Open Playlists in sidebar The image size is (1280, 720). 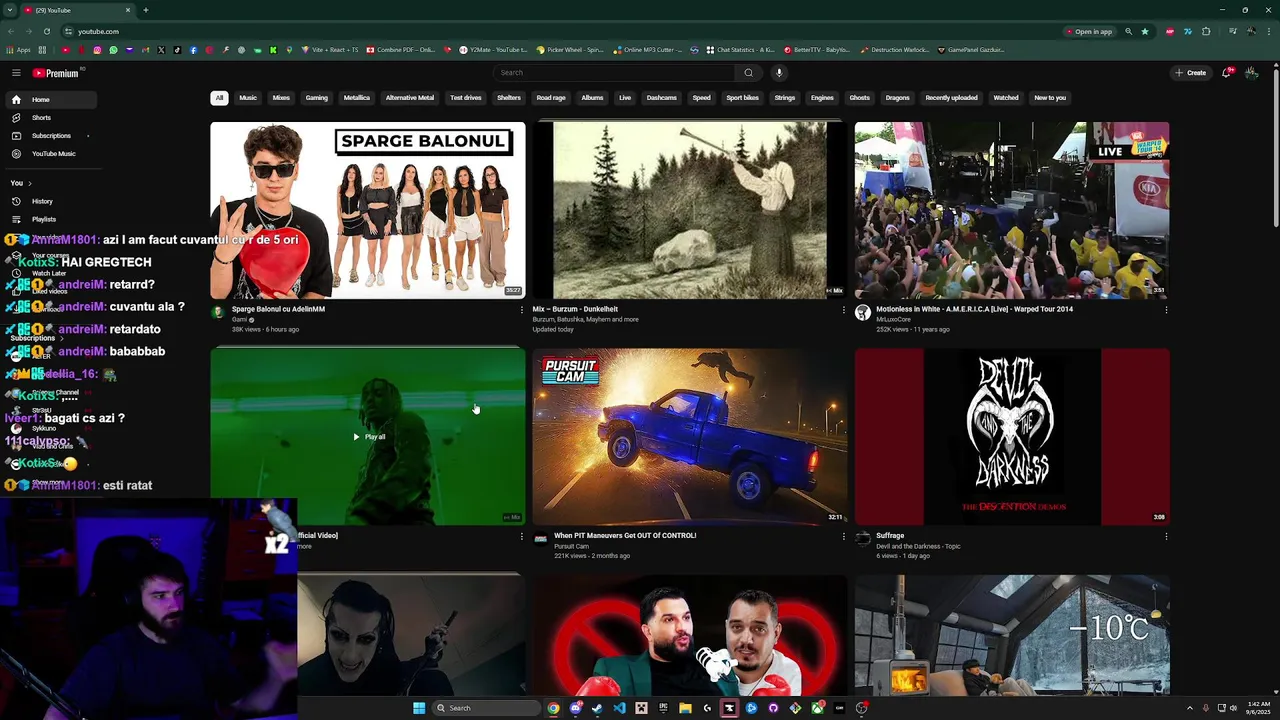pos(50,219)
